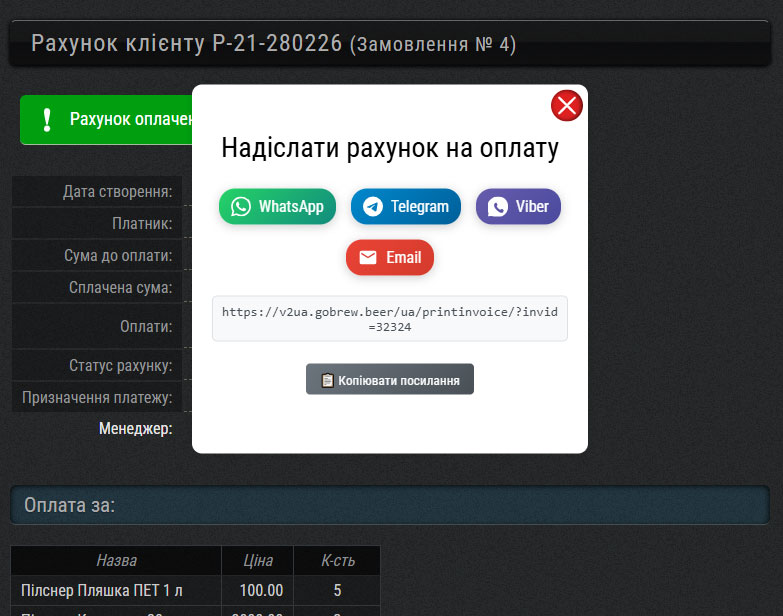Click the Дата створення label
This screenshot has height=616, width=783.
[117, 191]
